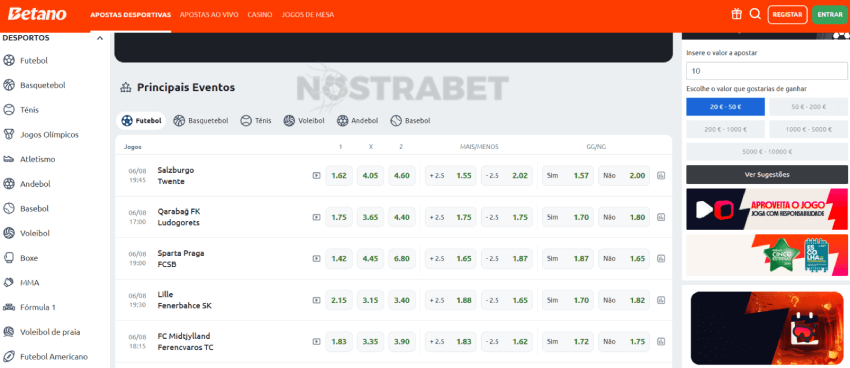
Task: Select the Ténis tab in Principais Eventos
Action: click(256, 121)
